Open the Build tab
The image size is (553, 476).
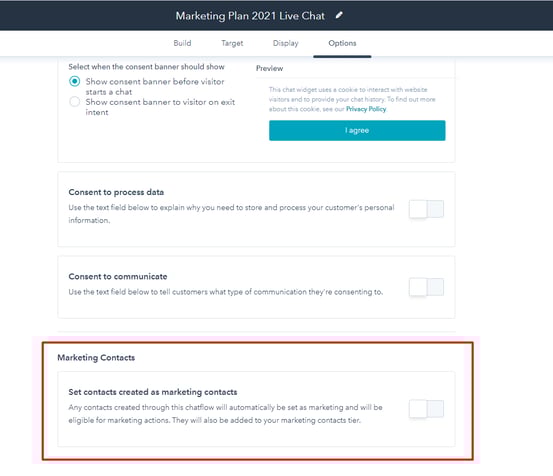(x=182, y=43)
